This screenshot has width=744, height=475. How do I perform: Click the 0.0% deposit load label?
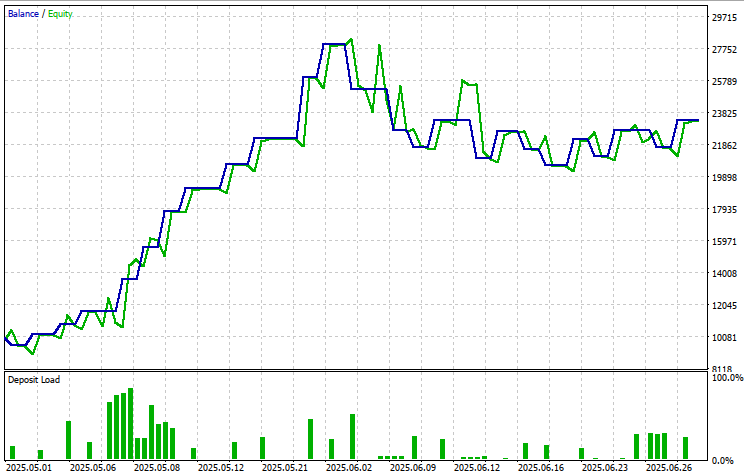(x=723, y=460)
